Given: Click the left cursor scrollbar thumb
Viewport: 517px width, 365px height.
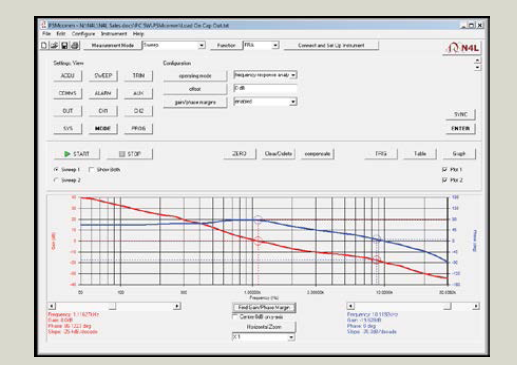Looking at the screenshot, I should (x=112, y=306).
